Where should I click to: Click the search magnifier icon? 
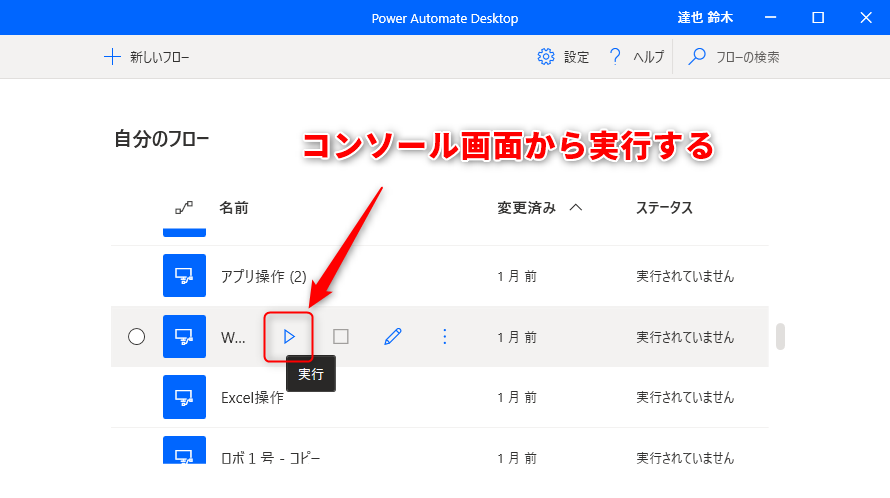point(697,57)
